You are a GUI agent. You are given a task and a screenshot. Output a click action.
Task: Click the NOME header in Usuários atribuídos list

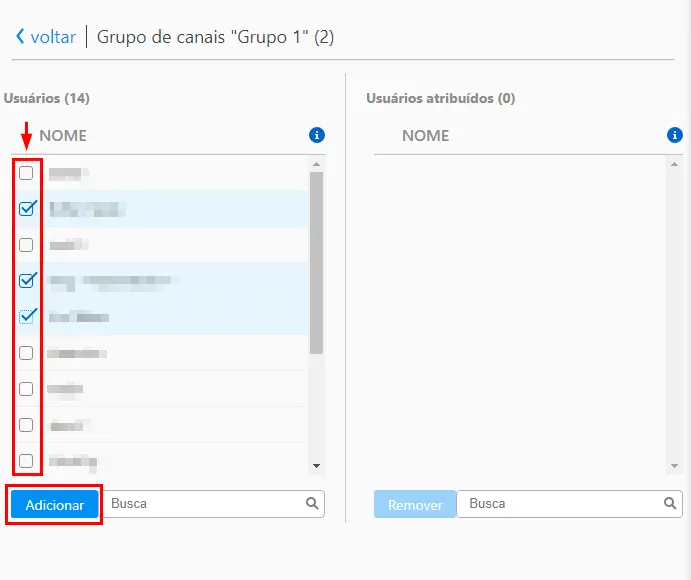click(426, 135)
